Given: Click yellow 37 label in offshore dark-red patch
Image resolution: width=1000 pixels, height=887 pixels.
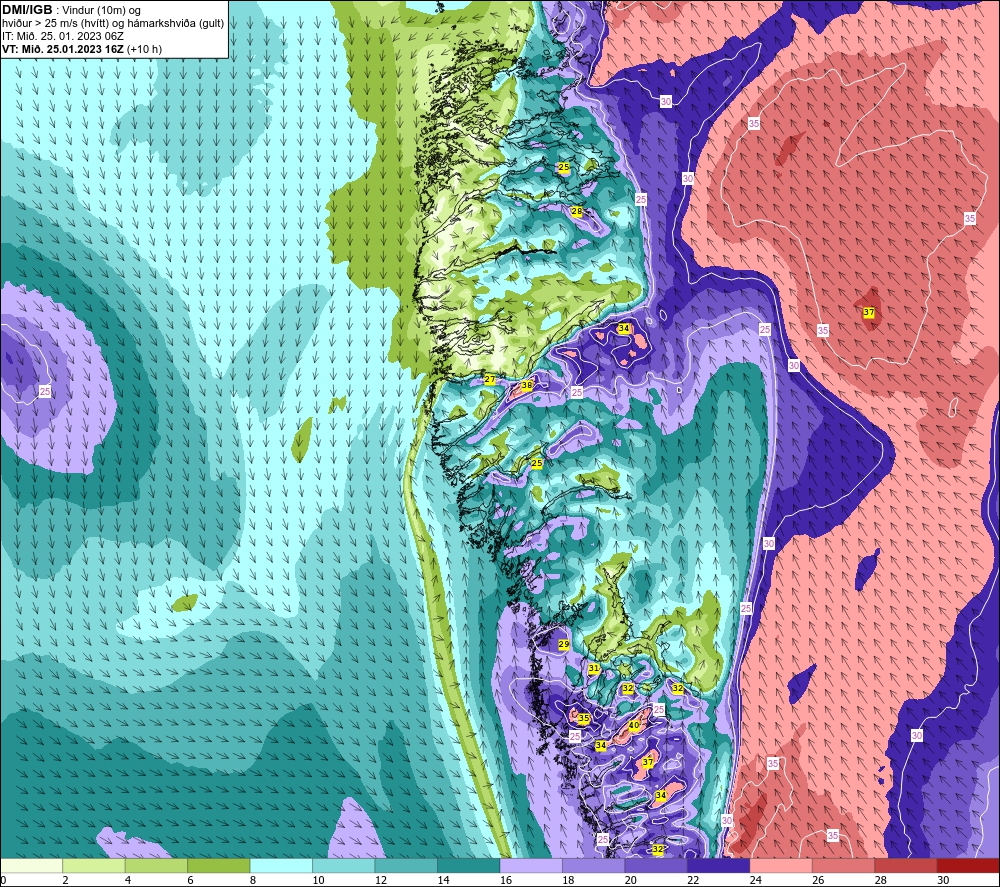Looking at the screenshot, I should tap(869, 312).
